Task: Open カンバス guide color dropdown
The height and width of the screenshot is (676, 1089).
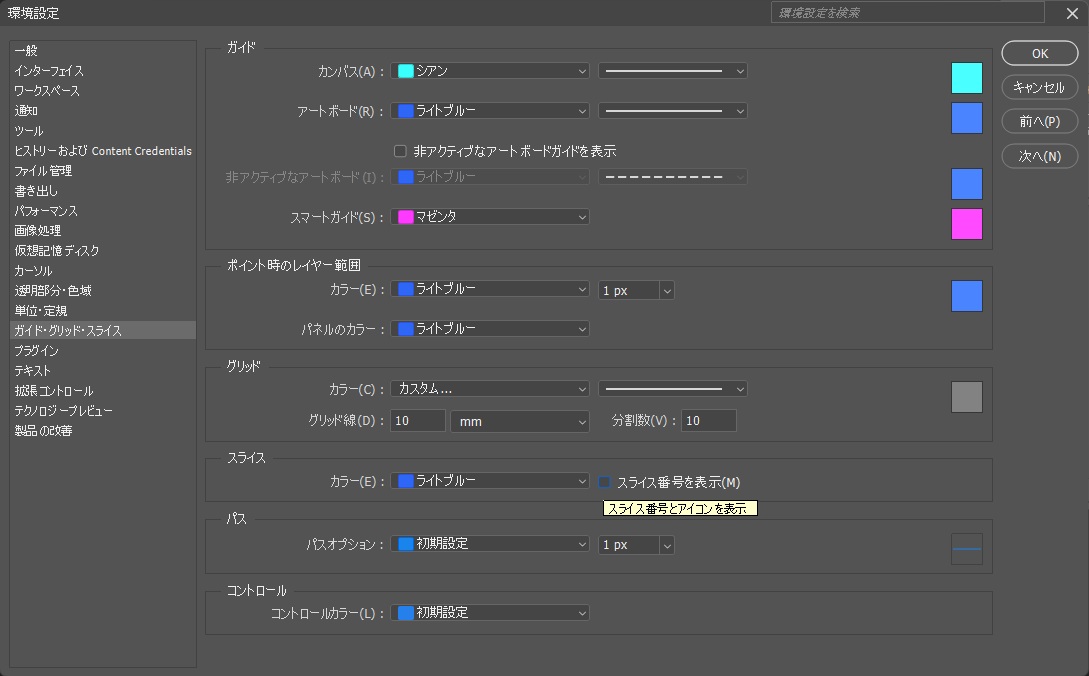Action: (490, 71)
